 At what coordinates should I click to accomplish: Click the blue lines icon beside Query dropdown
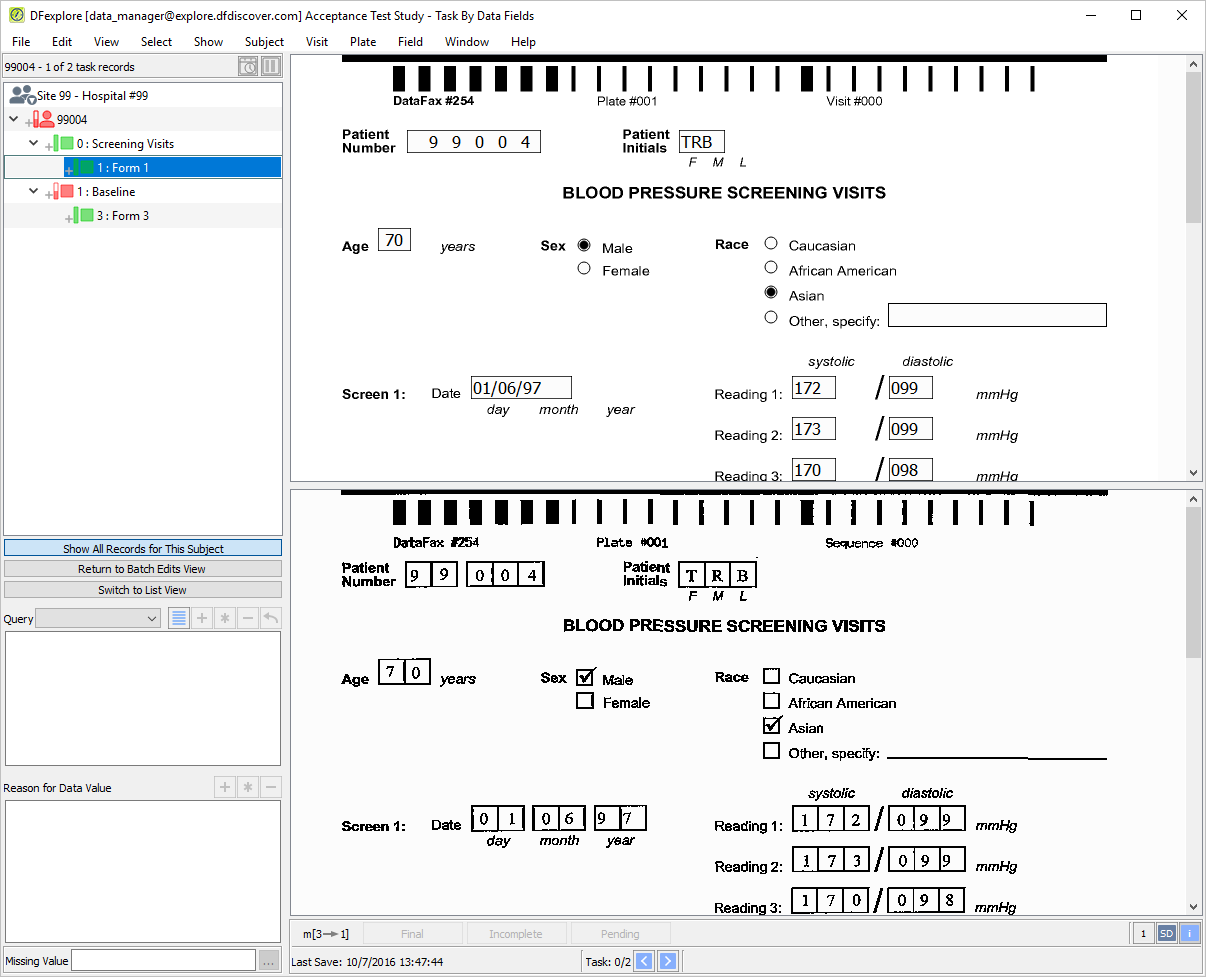[x=178, y=618]
